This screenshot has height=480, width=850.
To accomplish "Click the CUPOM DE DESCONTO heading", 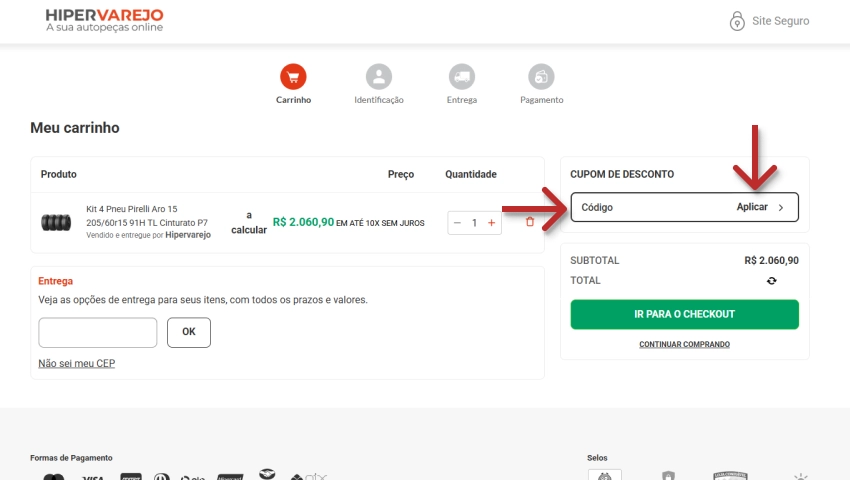I will pyautogui.click(x=622, y=174).
